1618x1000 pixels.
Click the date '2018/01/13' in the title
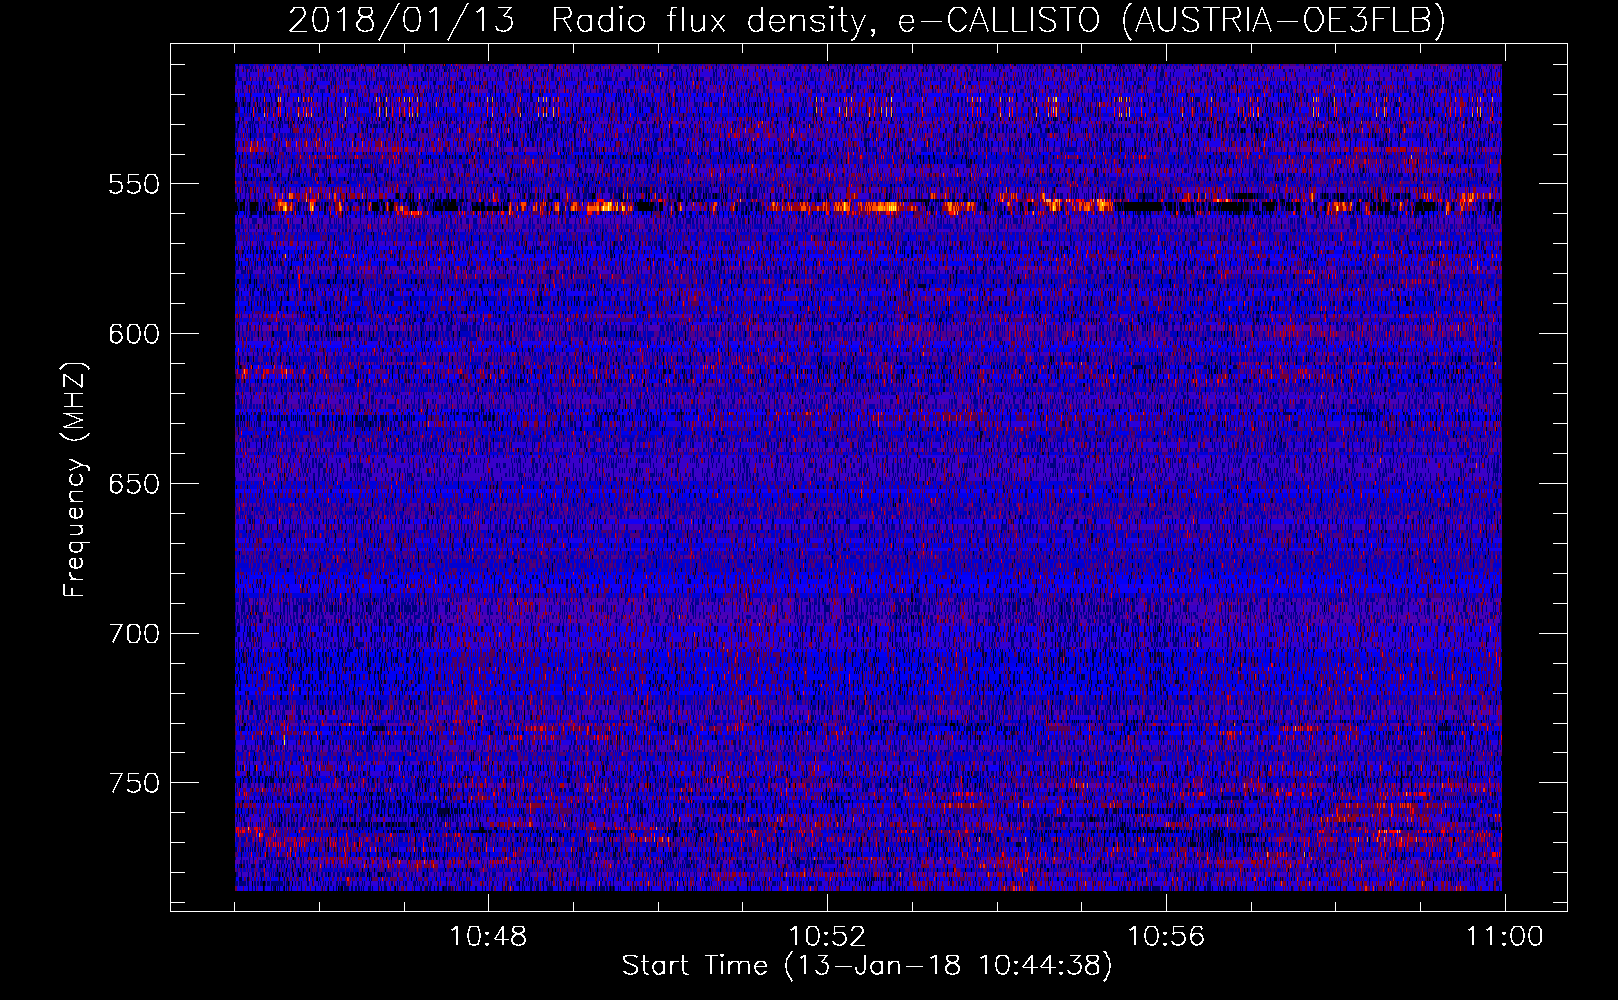[x=401, y=19]
